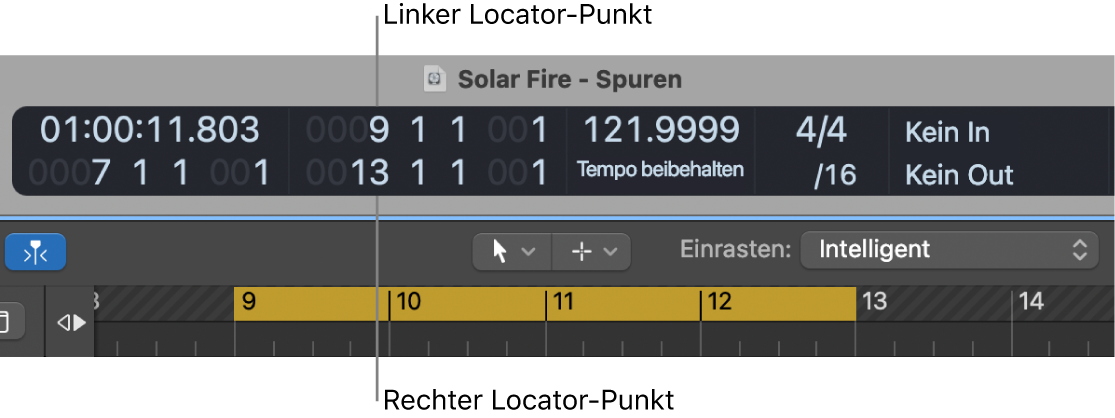Click the Tempo beibehalten mode setting

point(660,170)
